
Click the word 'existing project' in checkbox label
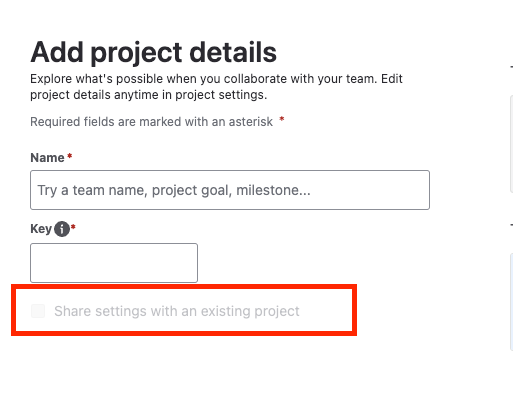(x=250, y=311)
